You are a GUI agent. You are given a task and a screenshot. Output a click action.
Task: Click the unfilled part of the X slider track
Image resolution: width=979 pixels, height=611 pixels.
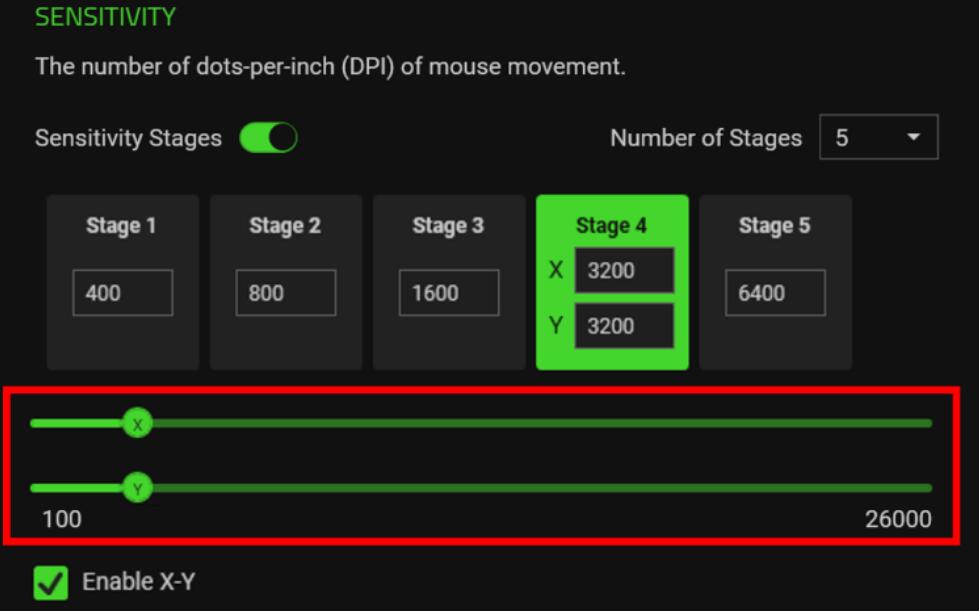(x=540, y=424)
